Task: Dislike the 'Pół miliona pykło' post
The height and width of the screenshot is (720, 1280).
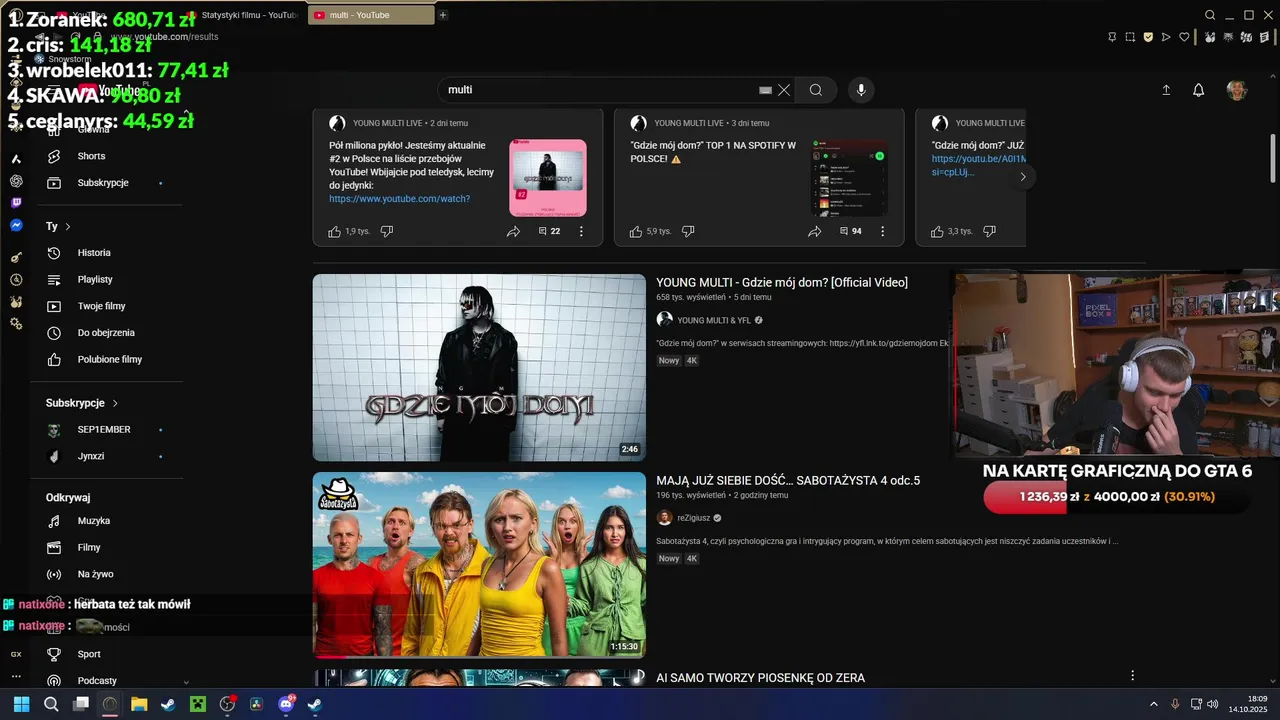Action: pos(387,231)
